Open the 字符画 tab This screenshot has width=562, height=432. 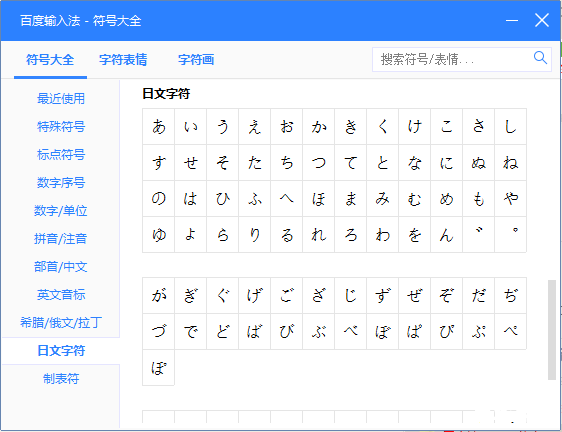pyautogui.click(x=196, y=60)
